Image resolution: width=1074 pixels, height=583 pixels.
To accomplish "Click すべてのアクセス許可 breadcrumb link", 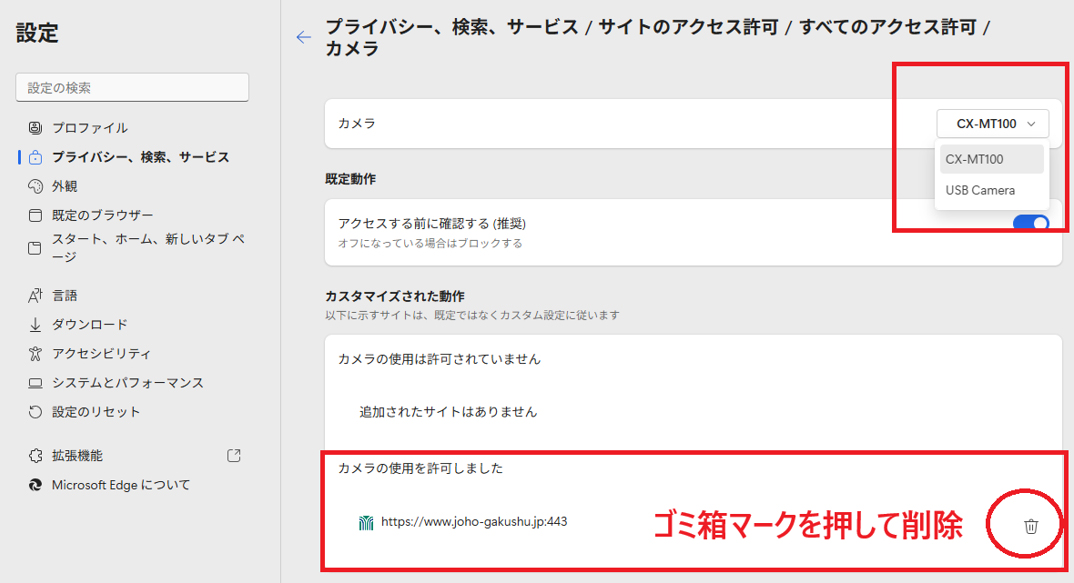I will [888, 27].
